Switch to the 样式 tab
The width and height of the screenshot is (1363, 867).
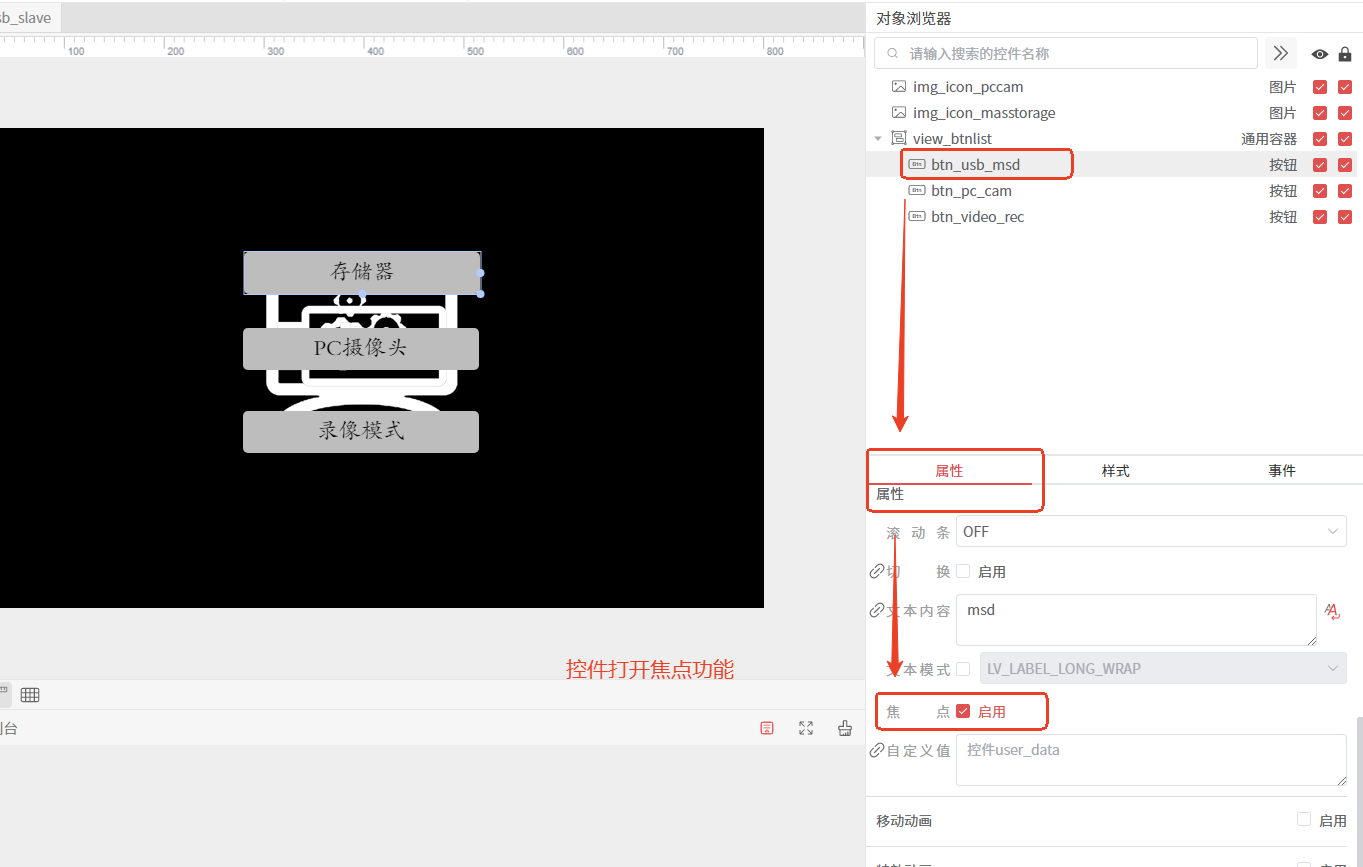(1115, 470)
